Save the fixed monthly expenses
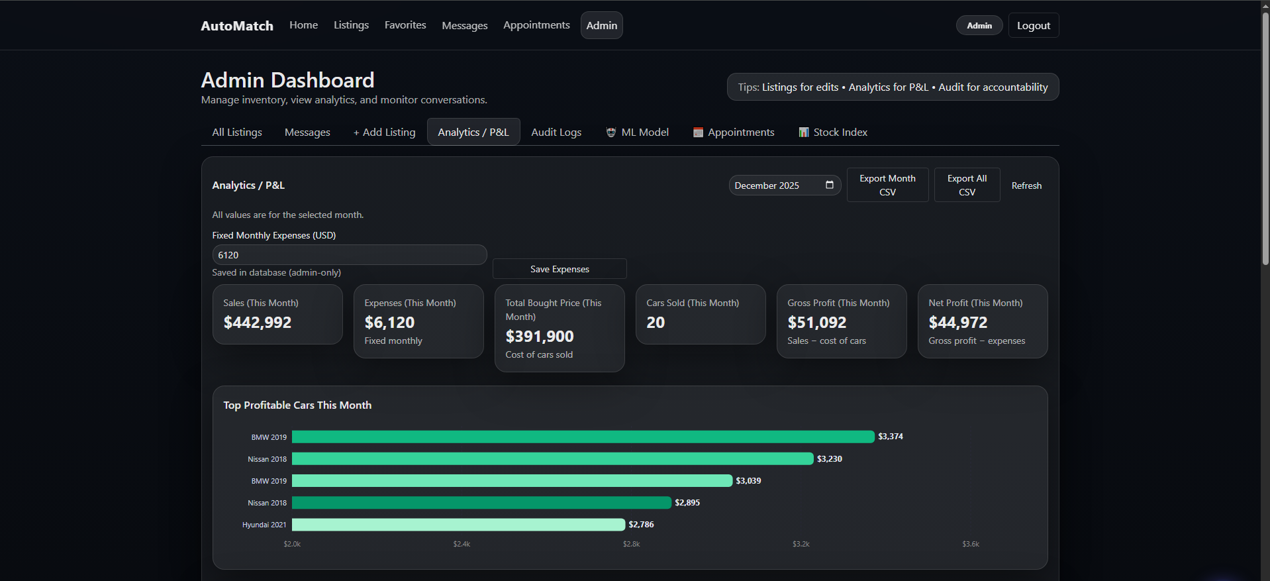 [559, 269]
